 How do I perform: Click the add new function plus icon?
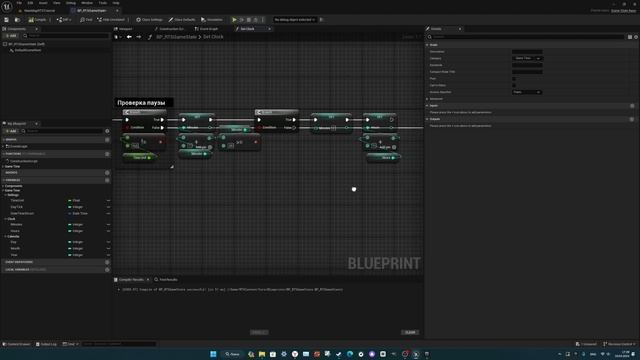pos(107,154)
